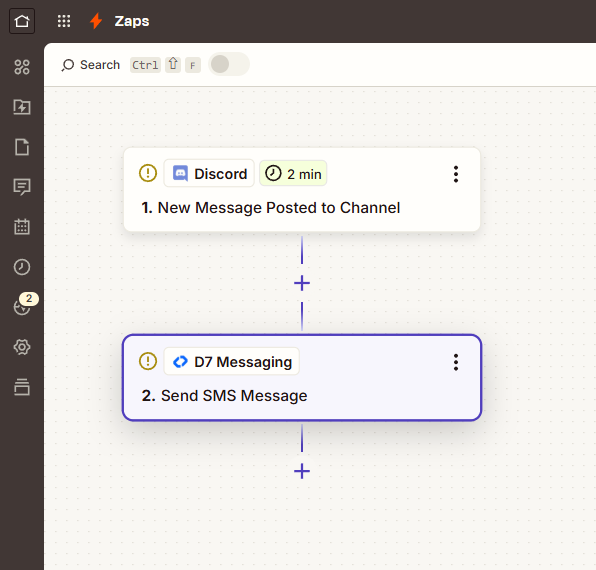
Task: Click the F shortcut key hint
Action: pos(193,65)
